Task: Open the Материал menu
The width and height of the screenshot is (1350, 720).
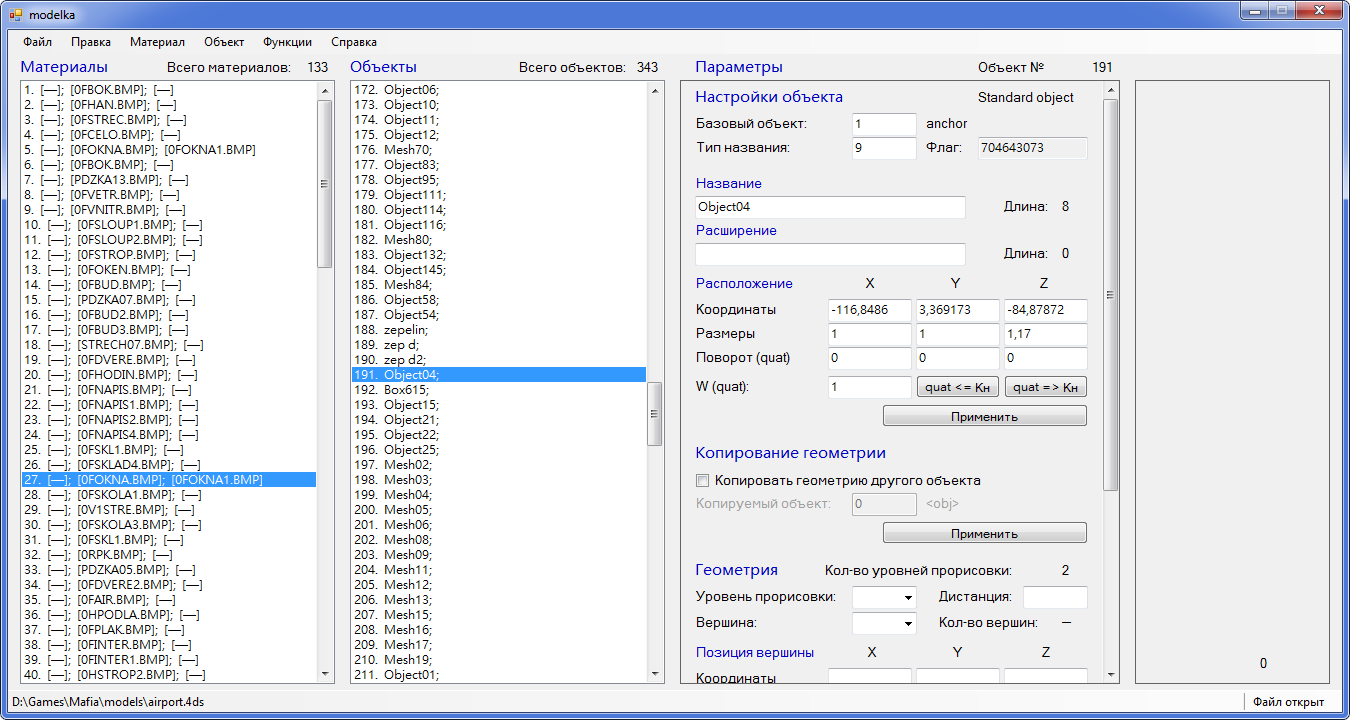Action: (x=157, y=42)
